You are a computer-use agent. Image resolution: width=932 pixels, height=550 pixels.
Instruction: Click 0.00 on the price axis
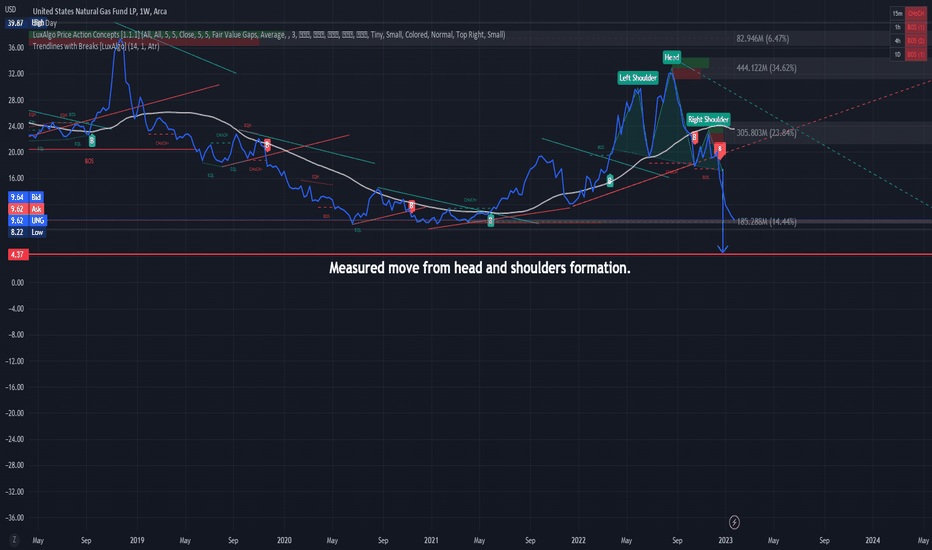17,283
